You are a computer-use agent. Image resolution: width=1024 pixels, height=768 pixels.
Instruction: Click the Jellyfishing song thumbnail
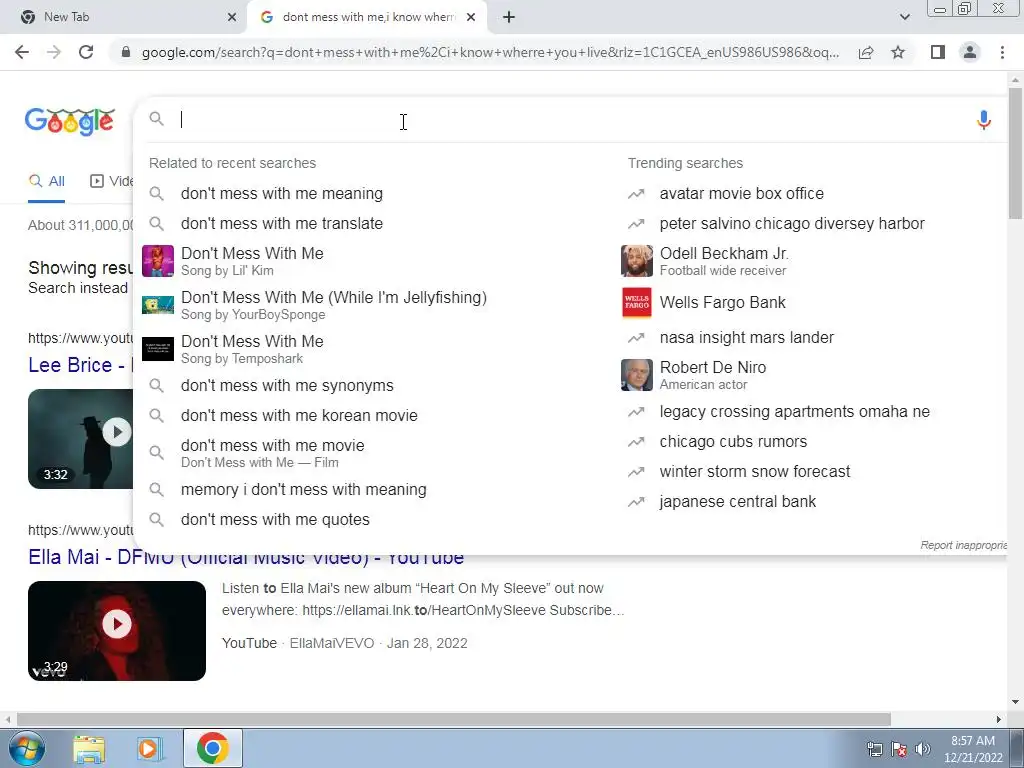(158, 305)
